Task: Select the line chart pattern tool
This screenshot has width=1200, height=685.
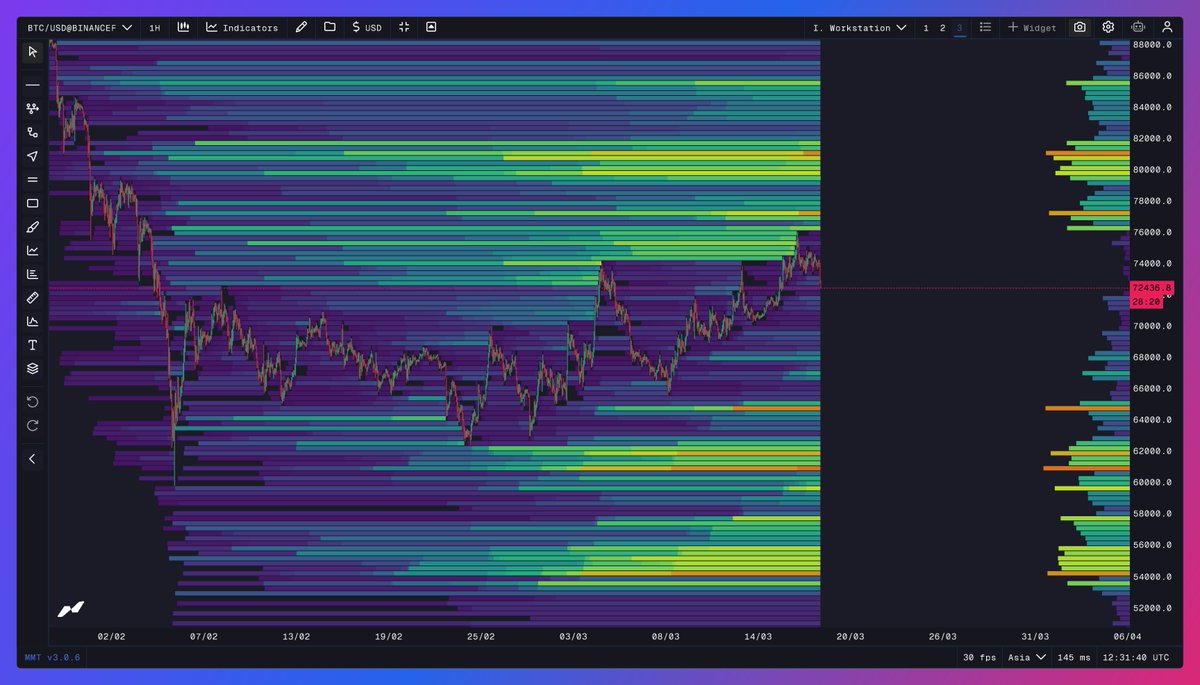Action: click(x=32, y=250)
